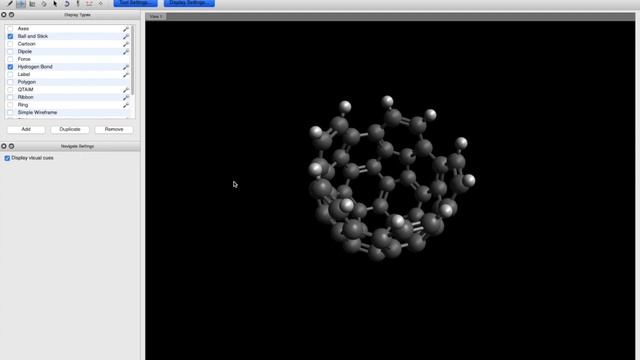Select the Align tool
Viewport: 640px width, 360px height.
coord(100,3)
